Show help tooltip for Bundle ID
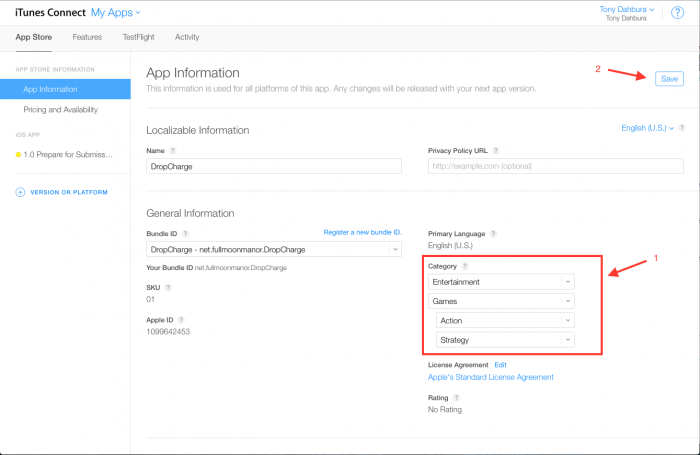This screenshot has width=700, height=455. (185, 234)
